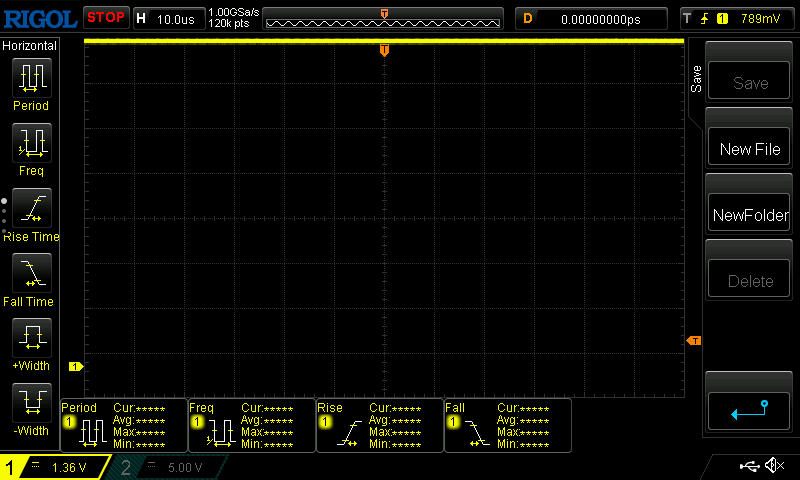Choose the Rise Time measurement

pos(31,213)
